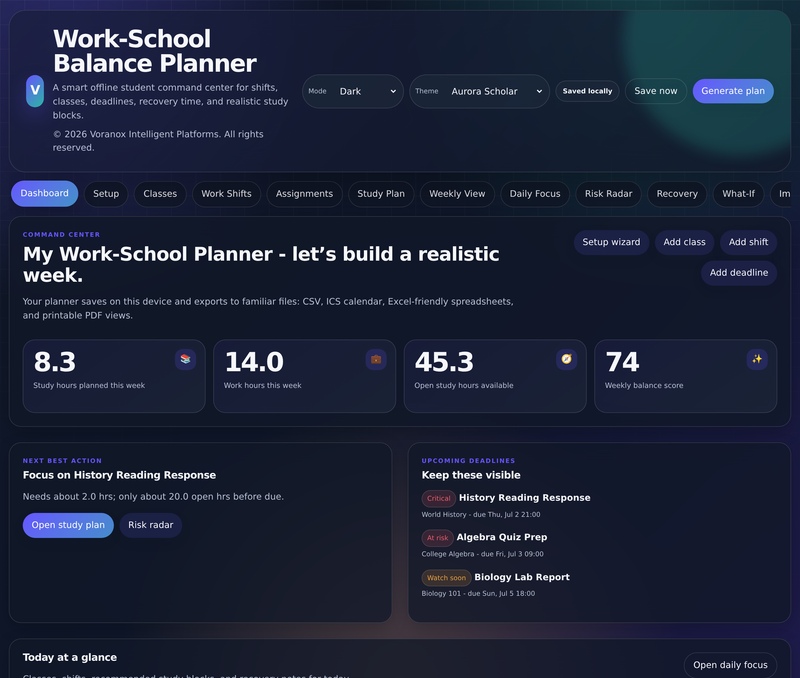Switch to the Study Plan tab
Image resolution: width=800 pixels, height=678 pixels.
tap(381, 194)
